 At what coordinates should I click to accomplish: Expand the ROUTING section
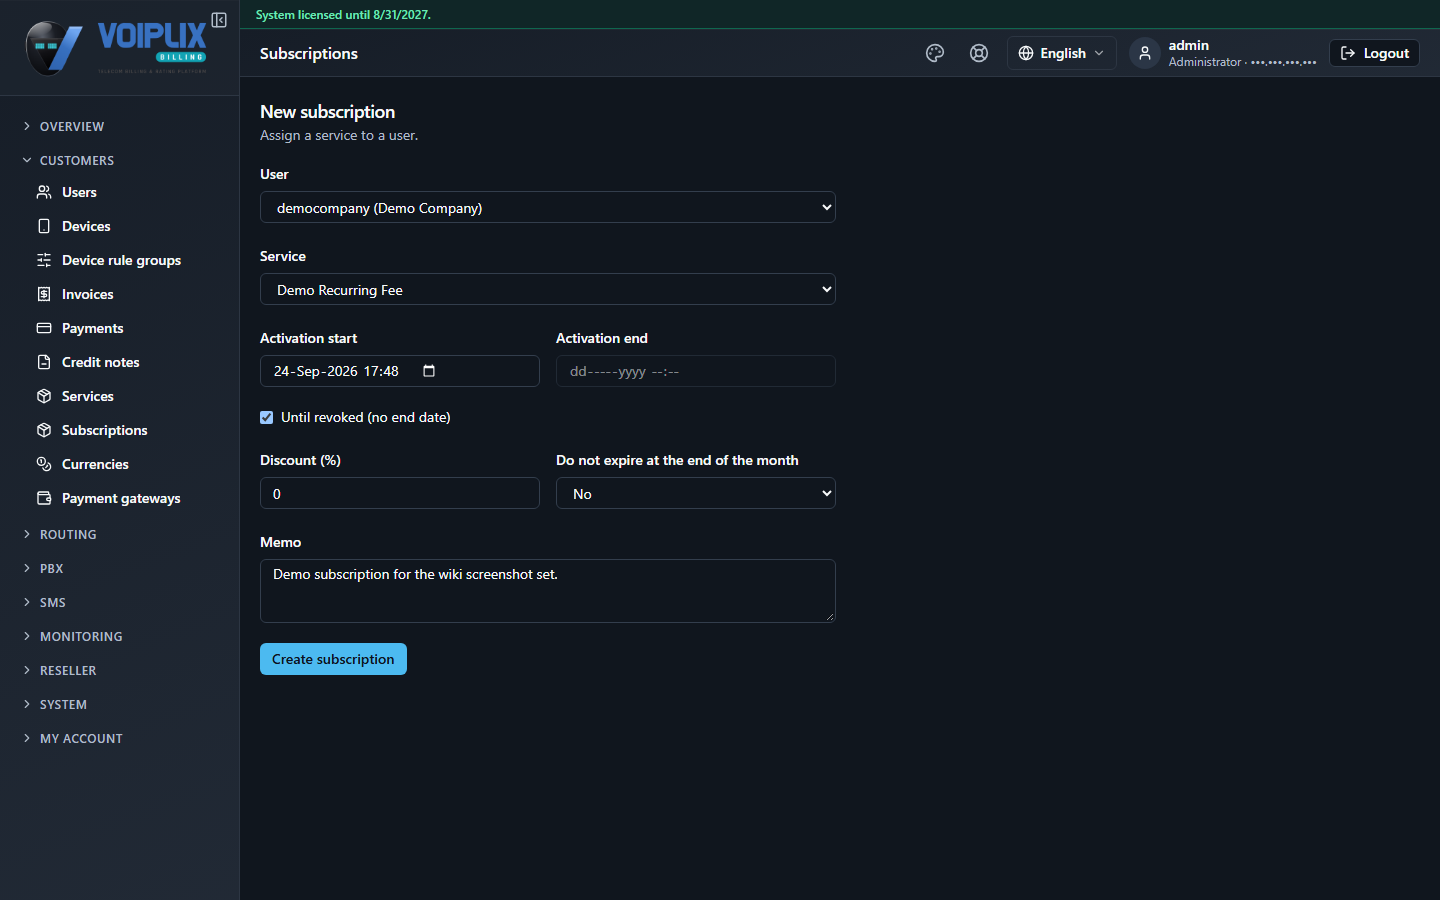point(60,534)
